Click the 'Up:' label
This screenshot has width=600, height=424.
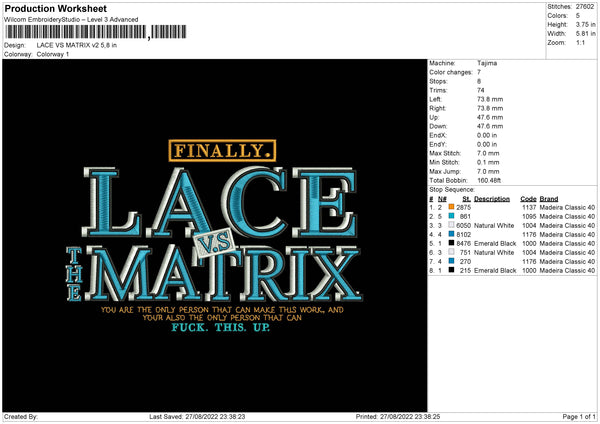pos(434,117)
